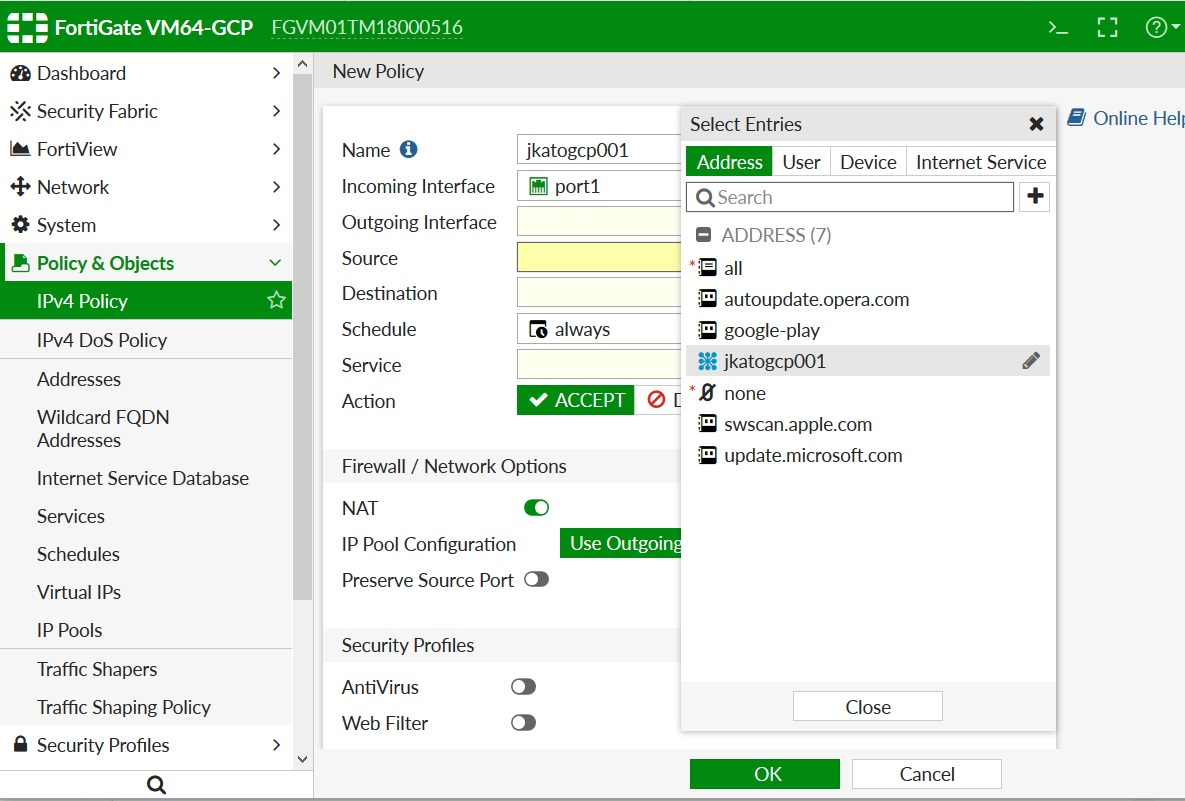The image size is (1185, 801).
Task: Expand the Network chevron
Action: pyautogui.click(x=276, y=187)
